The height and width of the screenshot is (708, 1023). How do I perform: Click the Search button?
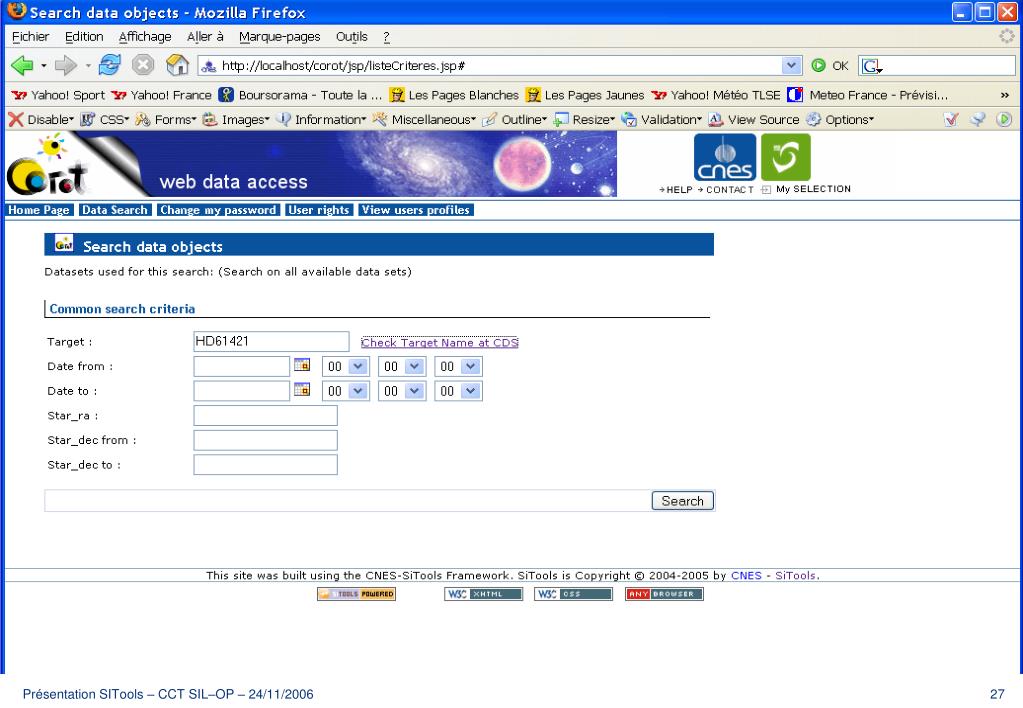682,500
